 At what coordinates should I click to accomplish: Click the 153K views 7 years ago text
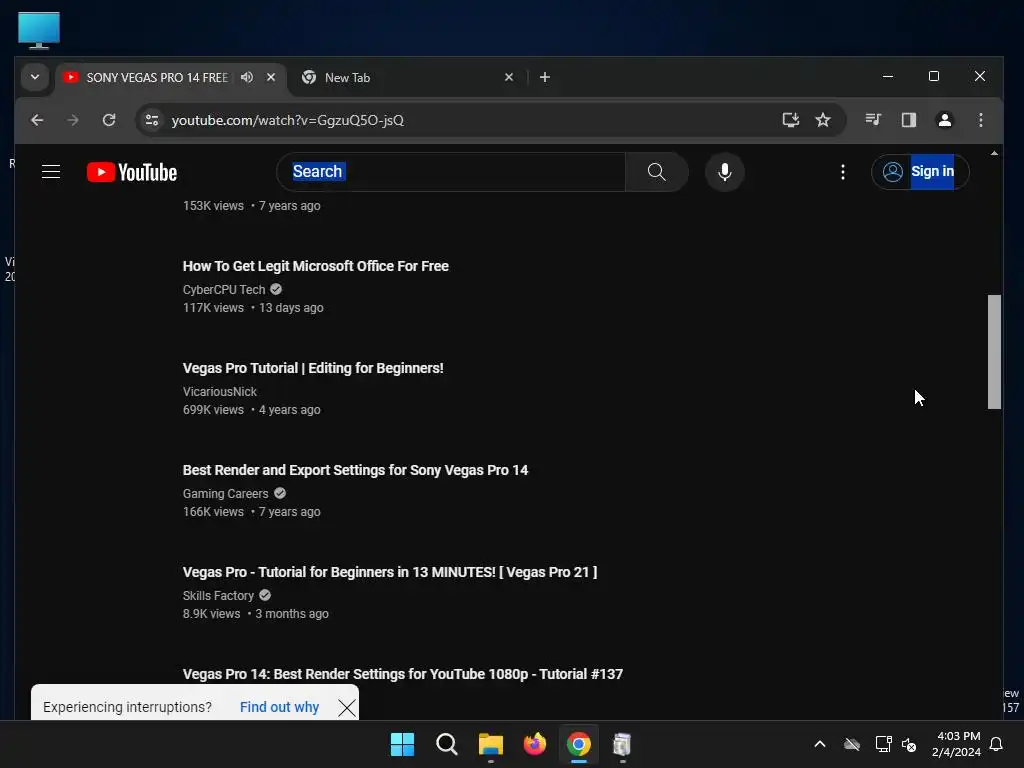(251, 206)
